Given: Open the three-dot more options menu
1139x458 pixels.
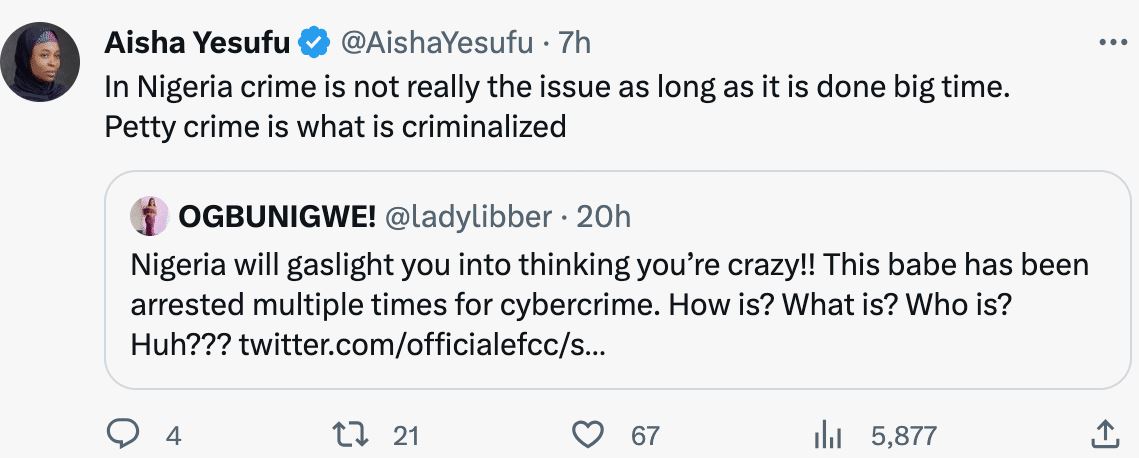Looking at the screenshot, I should (x=1112, y=43).
